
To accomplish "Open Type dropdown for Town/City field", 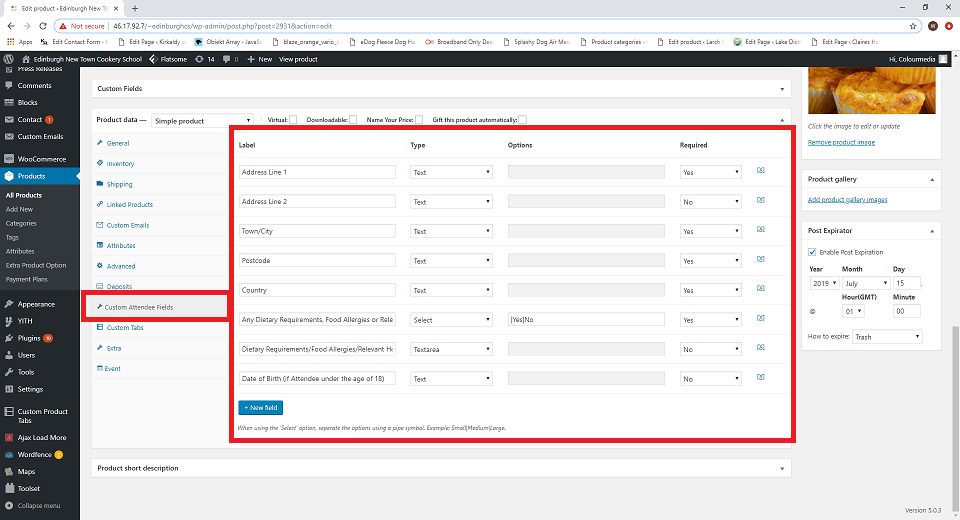I will point(452,231).
